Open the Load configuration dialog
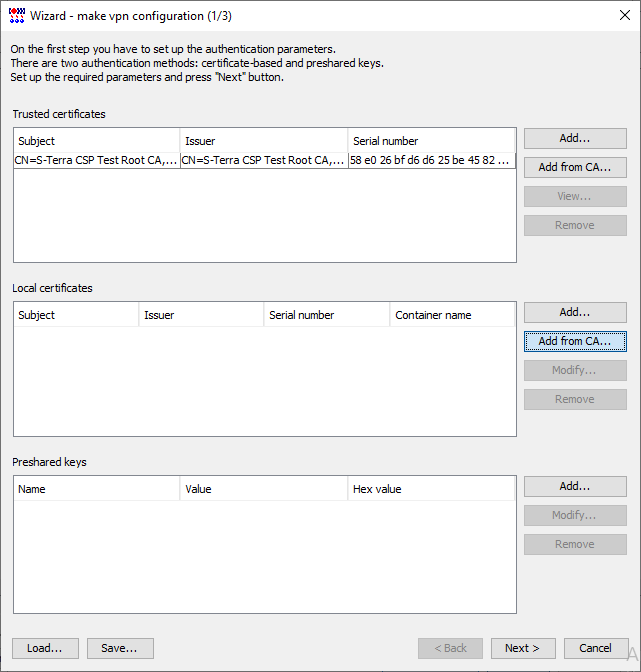 click(45, 648)
